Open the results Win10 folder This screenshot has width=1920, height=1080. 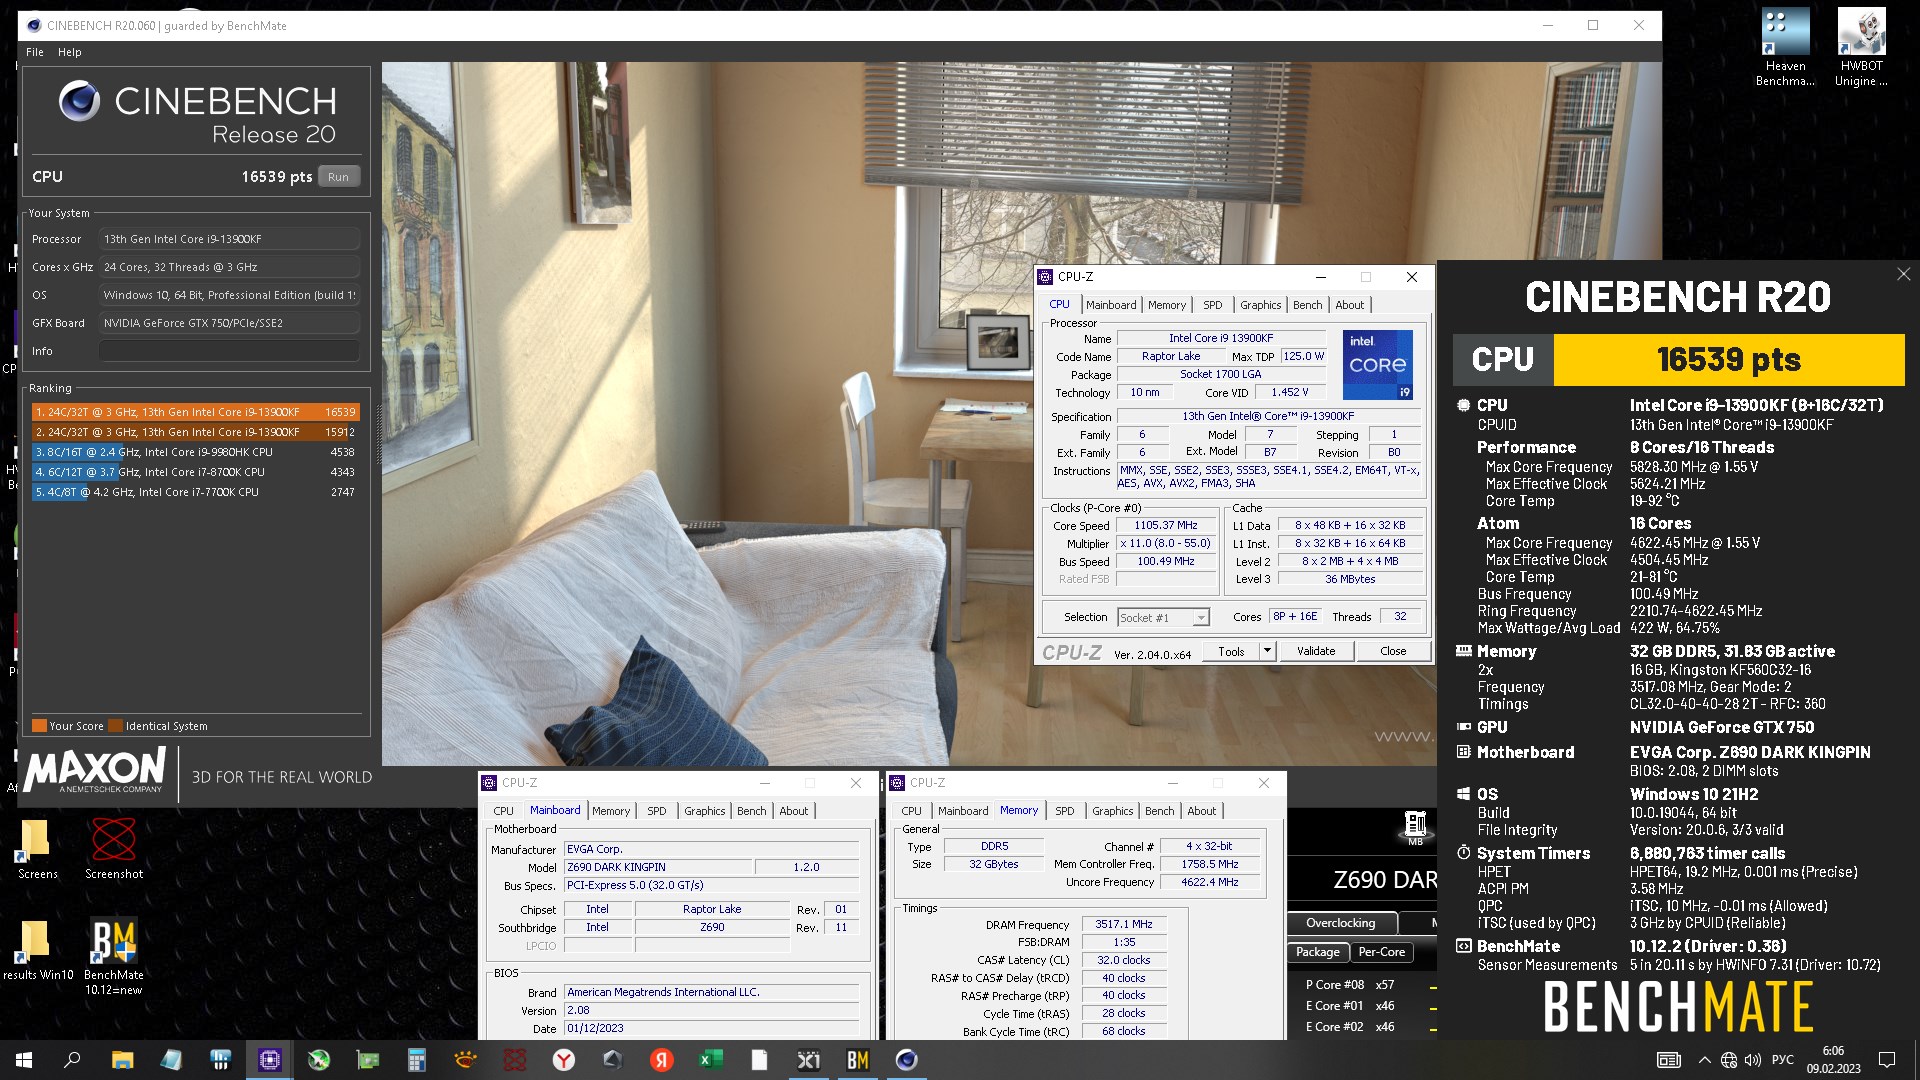pyautogui.click(x=37, y=950)
